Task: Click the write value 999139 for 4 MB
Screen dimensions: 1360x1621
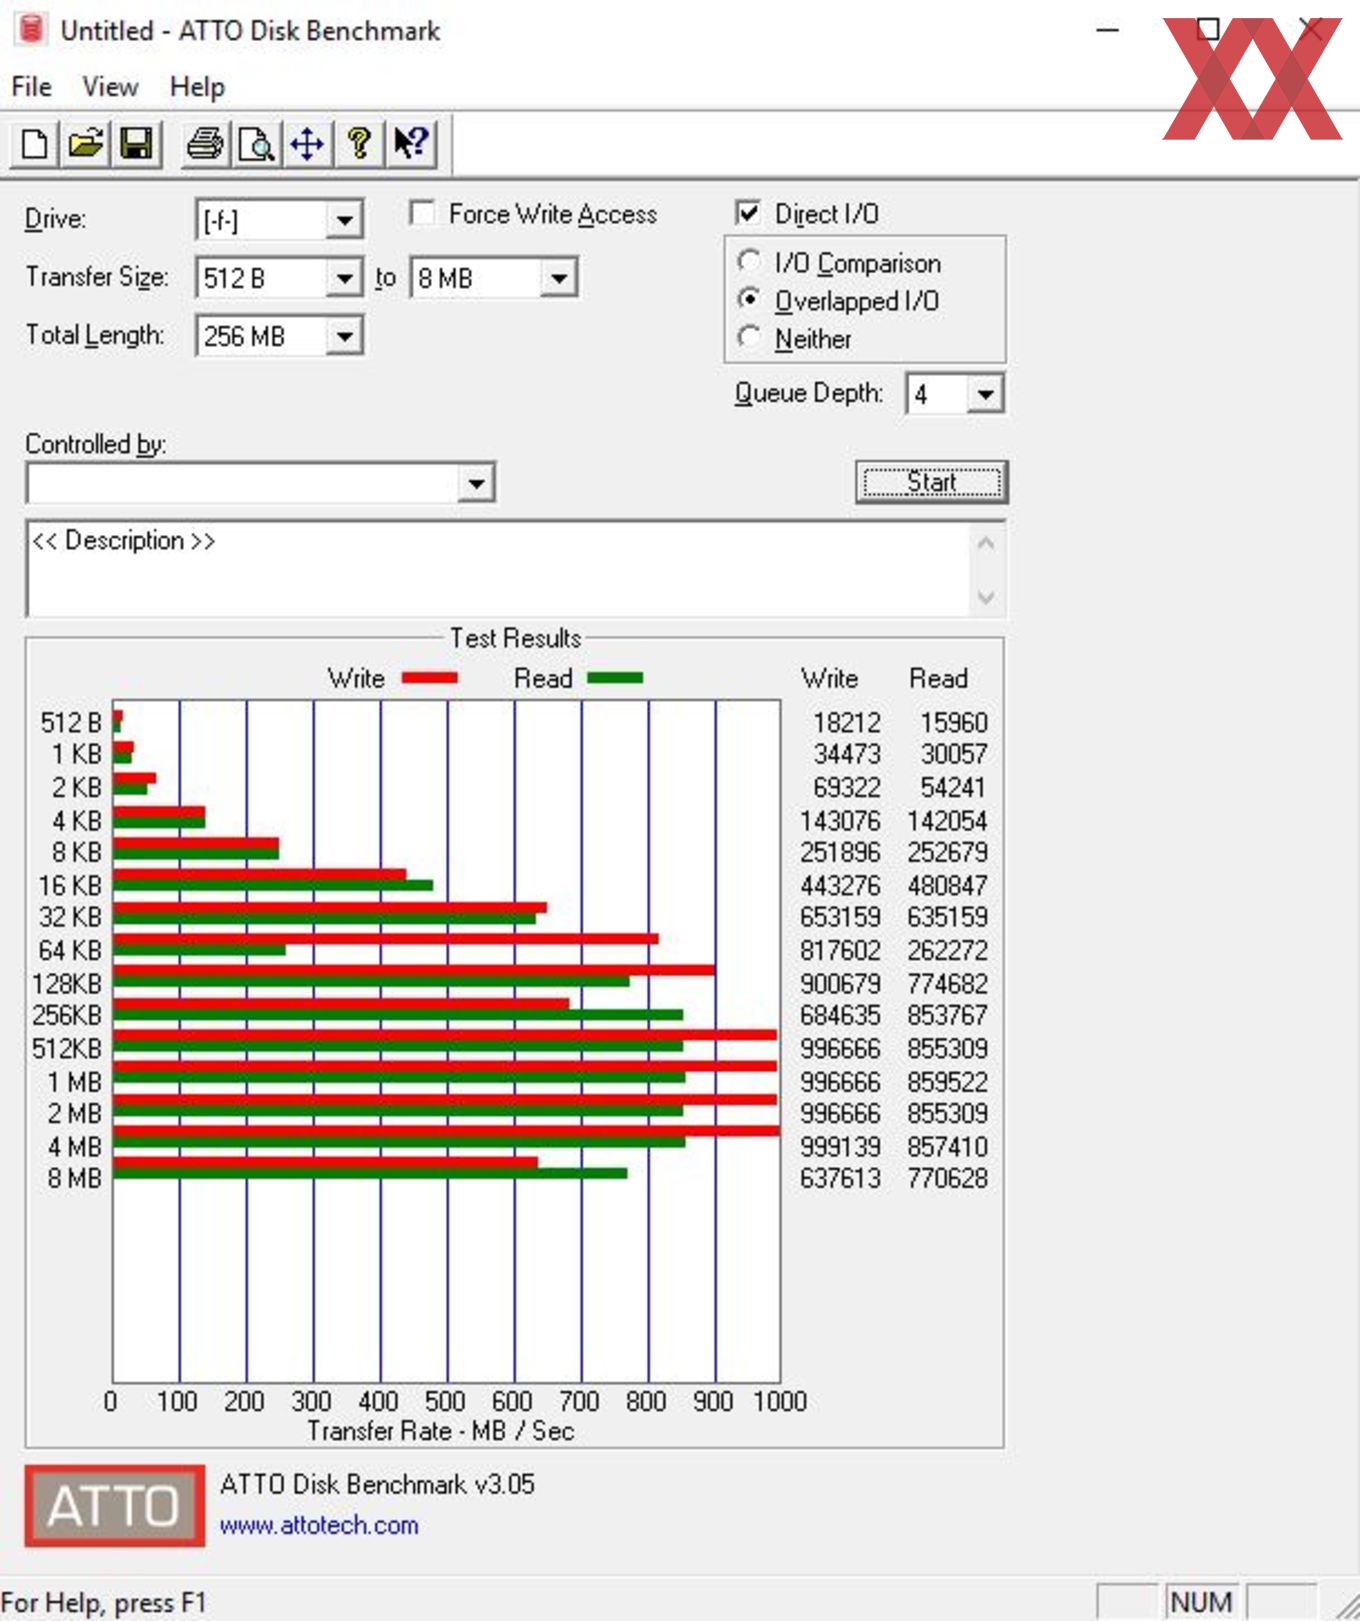Action: pyautogui.click(x=840, y=1146)
